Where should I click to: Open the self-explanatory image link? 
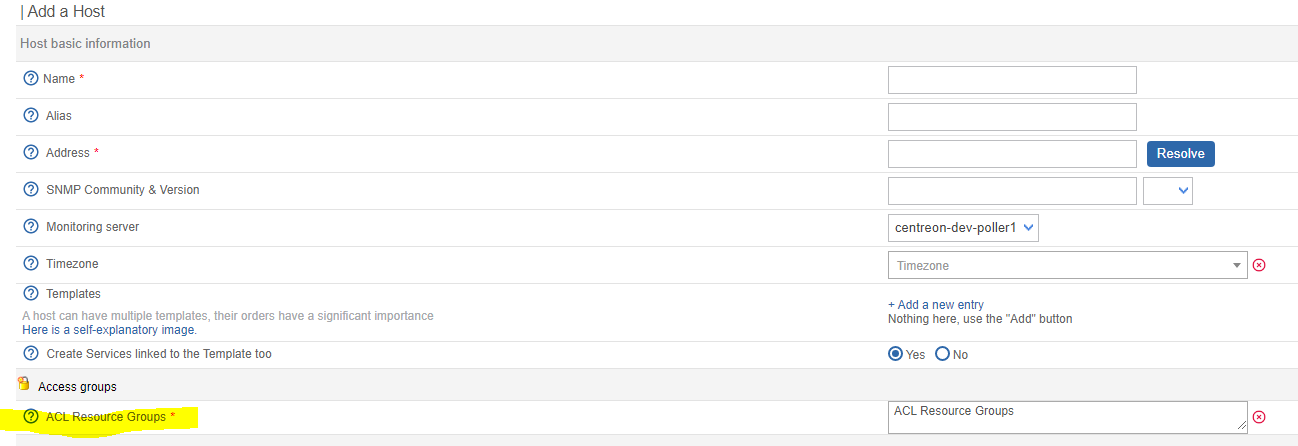pos(109,330)
